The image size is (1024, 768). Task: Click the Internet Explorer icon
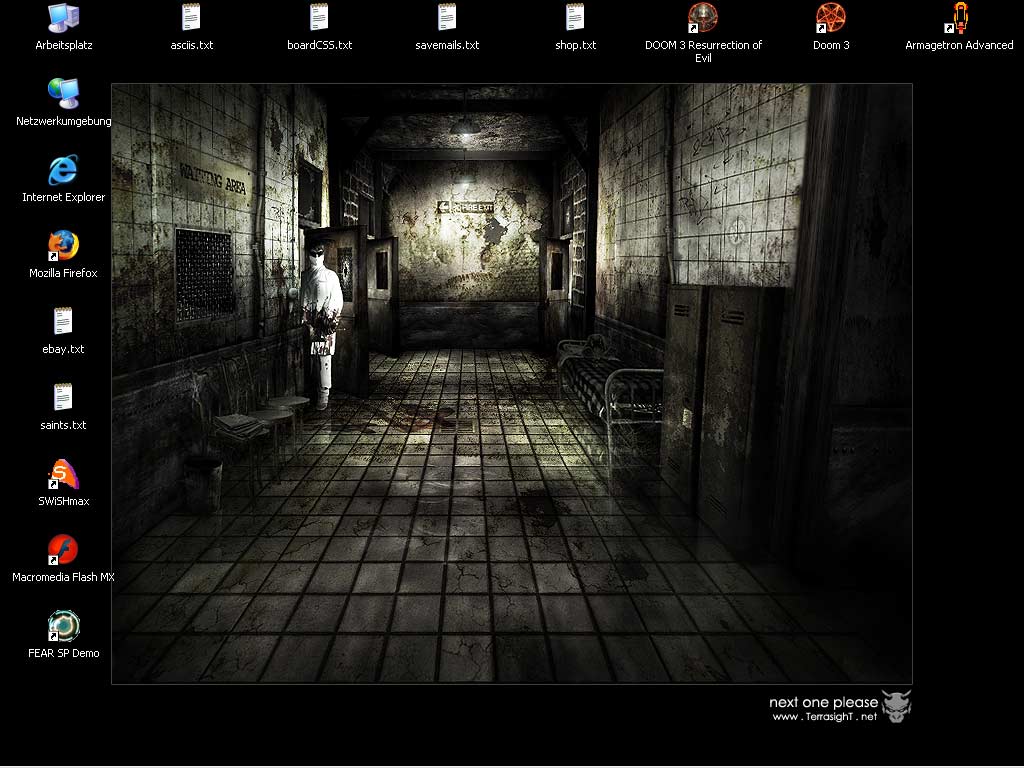(x=63, y=170)
